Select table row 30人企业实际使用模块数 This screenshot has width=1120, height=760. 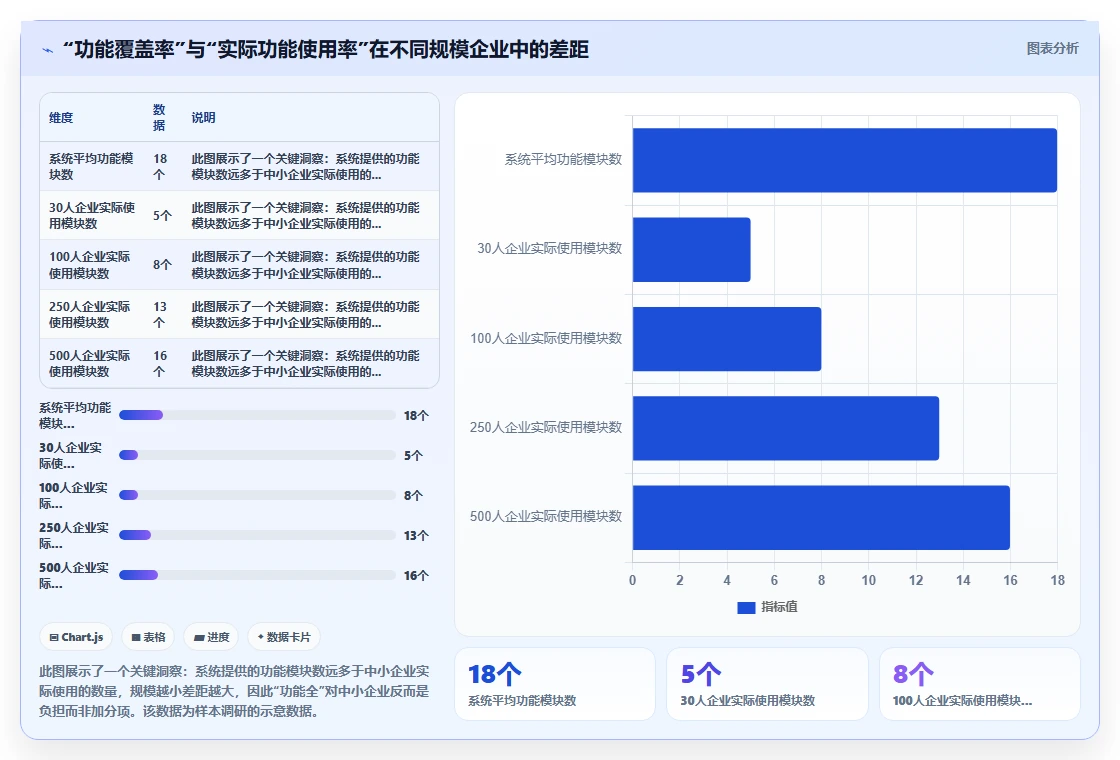(x=239, y=215)
